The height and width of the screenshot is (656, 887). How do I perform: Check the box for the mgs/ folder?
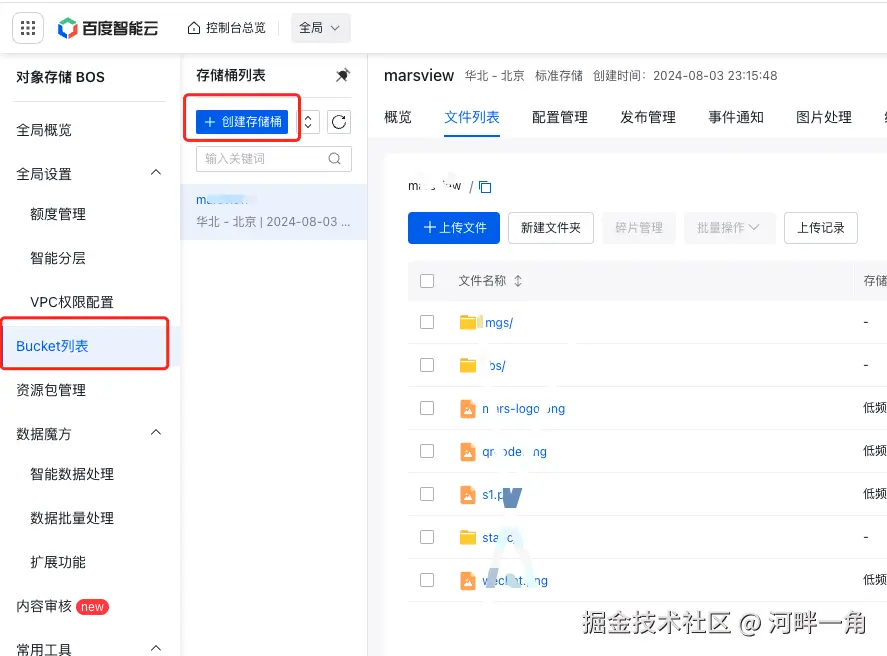click(427, 322)
